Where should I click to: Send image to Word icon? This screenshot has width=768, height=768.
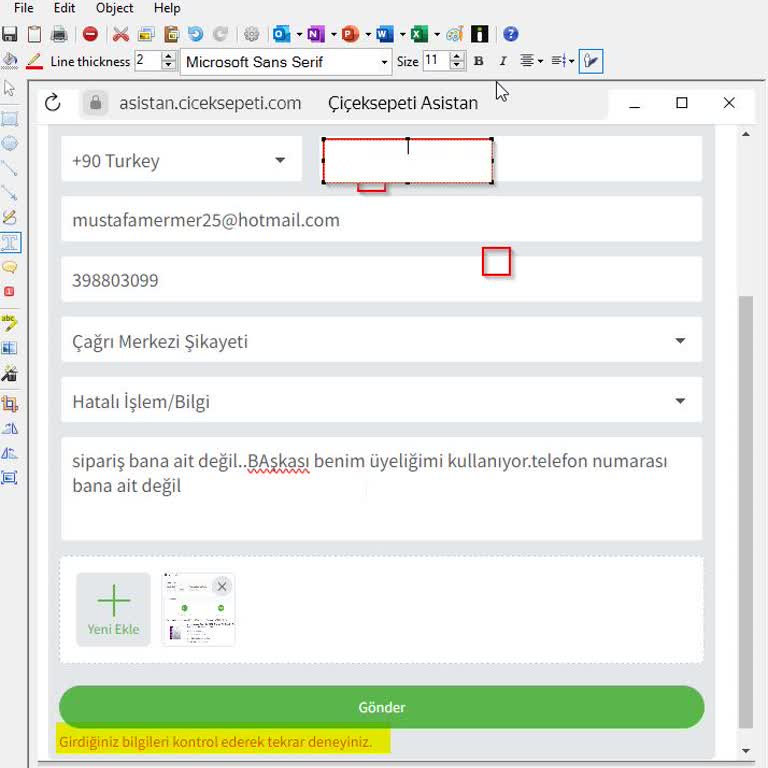point(384,34)
